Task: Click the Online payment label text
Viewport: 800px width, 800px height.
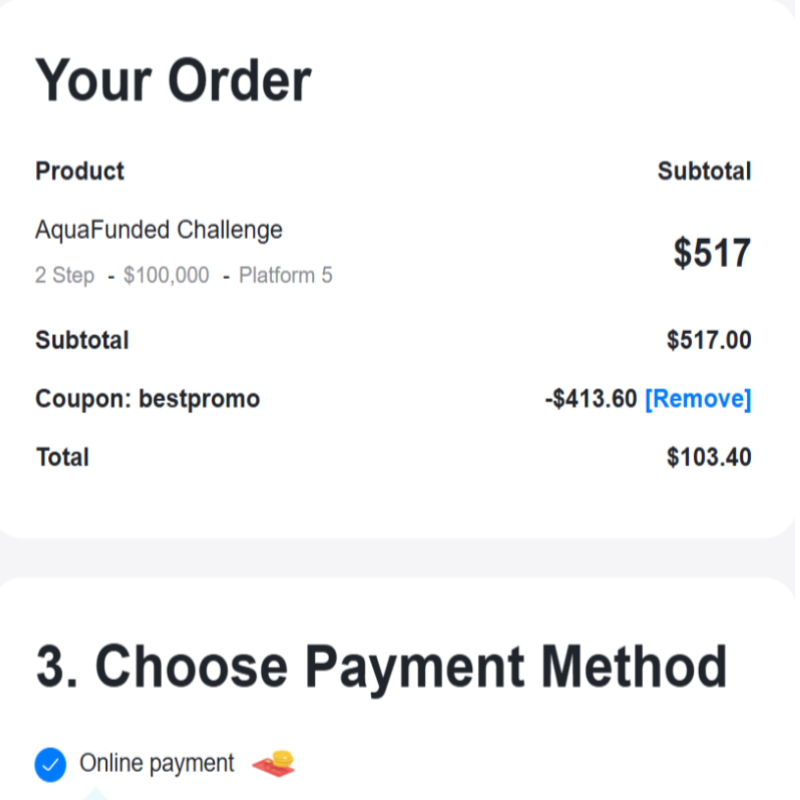Action: pos(157,764)
